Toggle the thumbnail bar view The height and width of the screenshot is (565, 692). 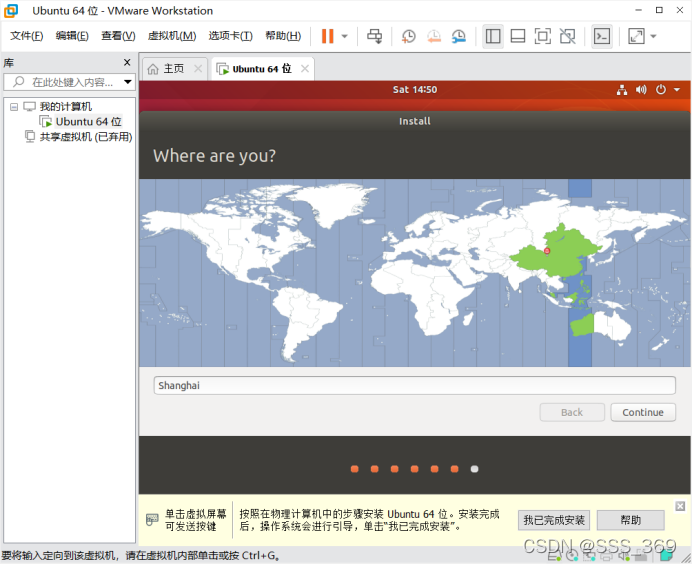[x=518, y=36]
